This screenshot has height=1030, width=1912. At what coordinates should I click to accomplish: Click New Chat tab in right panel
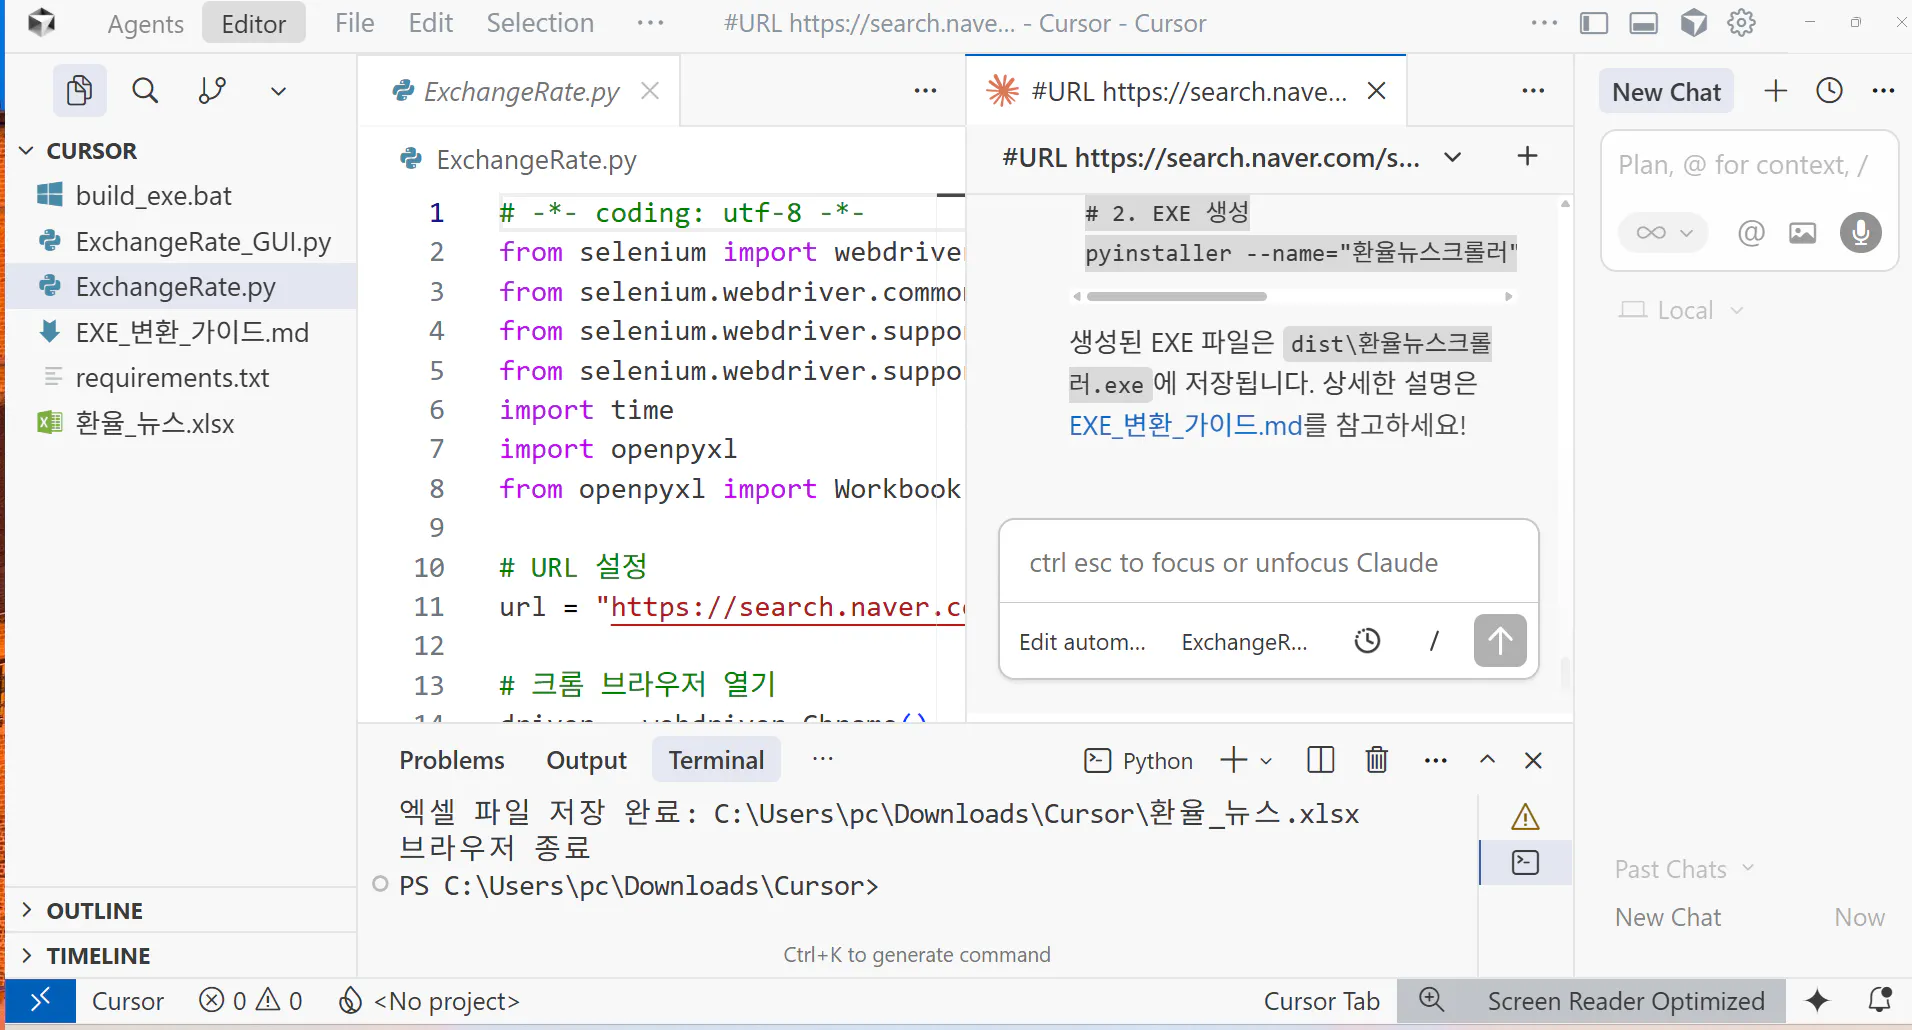1666,92
